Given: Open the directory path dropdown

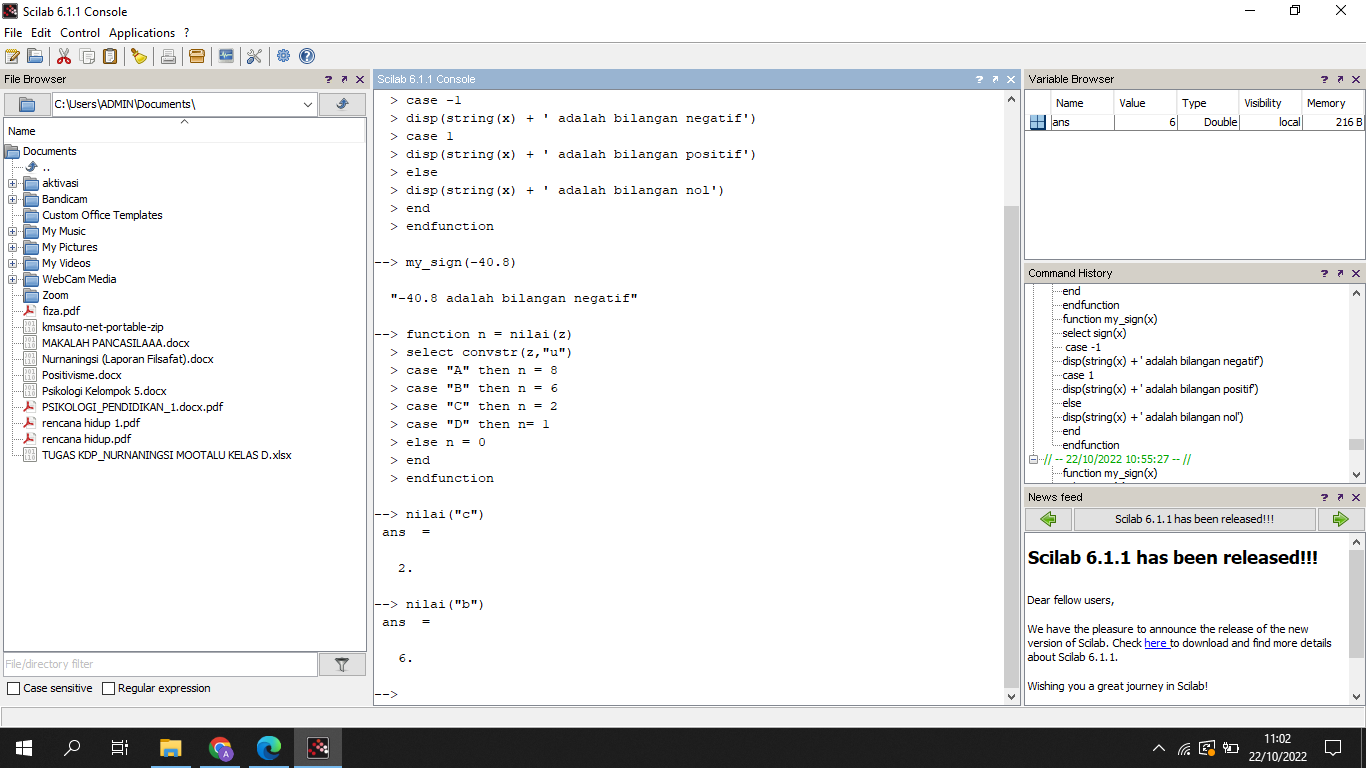Looking at the screenshot, I should (x=307, y=104).
